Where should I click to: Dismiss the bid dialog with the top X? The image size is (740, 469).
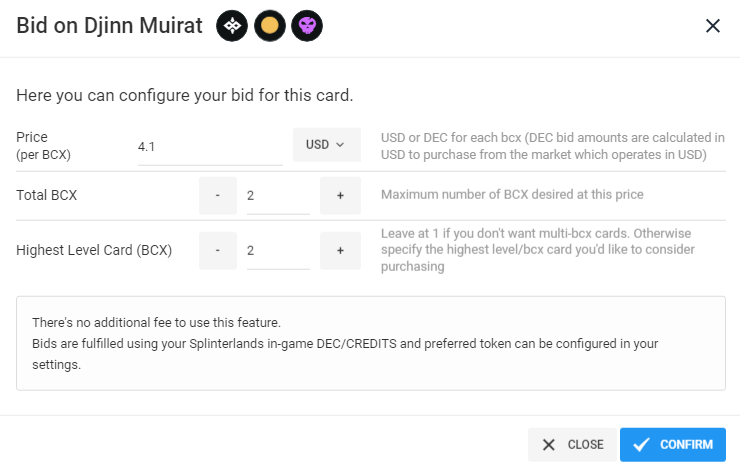tap(713, 25)
